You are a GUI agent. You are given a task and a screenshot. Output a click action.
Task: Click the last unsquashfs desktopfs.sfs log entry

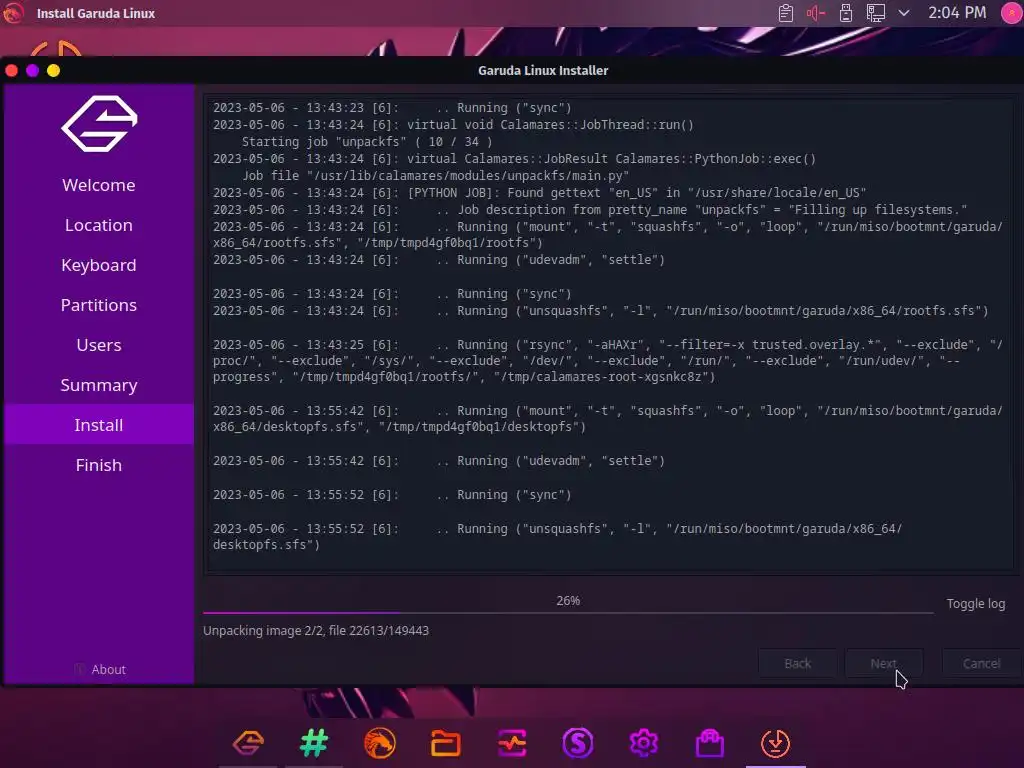point(557,536)
